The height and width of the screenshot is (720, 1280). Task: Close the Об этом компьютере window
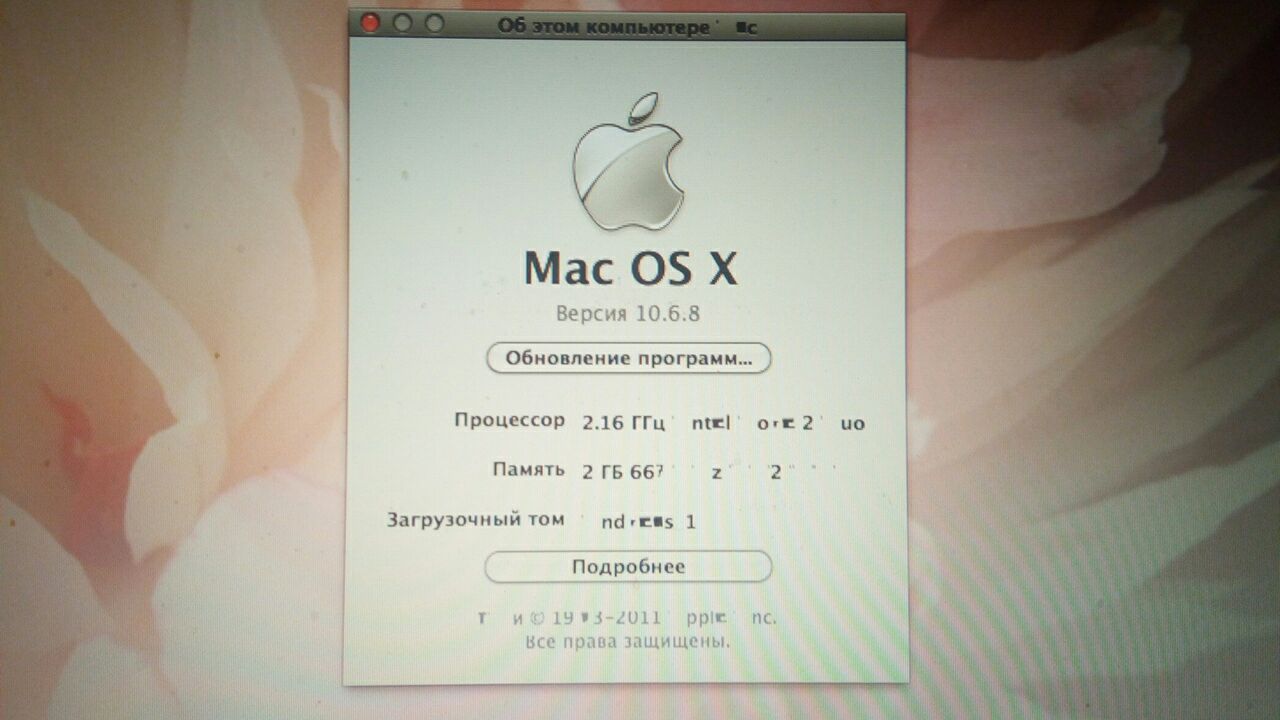click(x=370, y=24)
